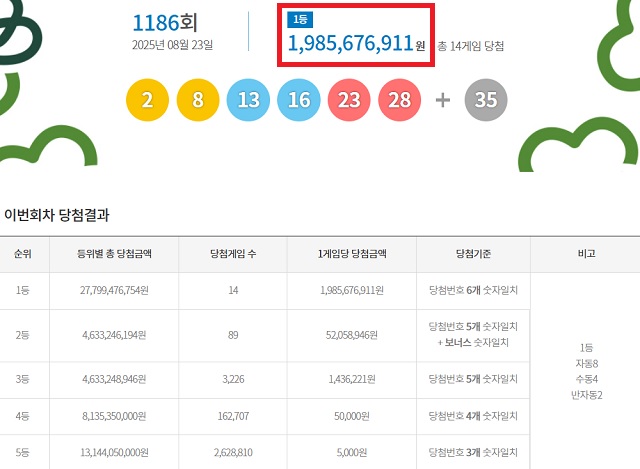Click the 이번회차 당첨결과 heading
The image size is (640, 469).
tap(57, 215)
